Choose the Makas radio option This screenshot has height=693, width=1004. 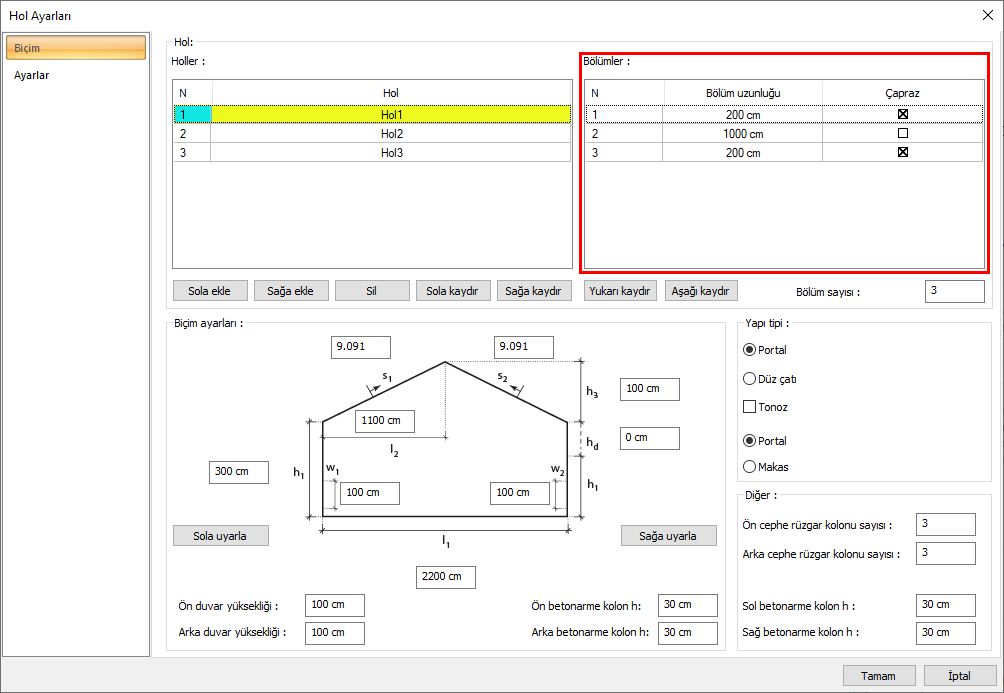tap(750, 466)
